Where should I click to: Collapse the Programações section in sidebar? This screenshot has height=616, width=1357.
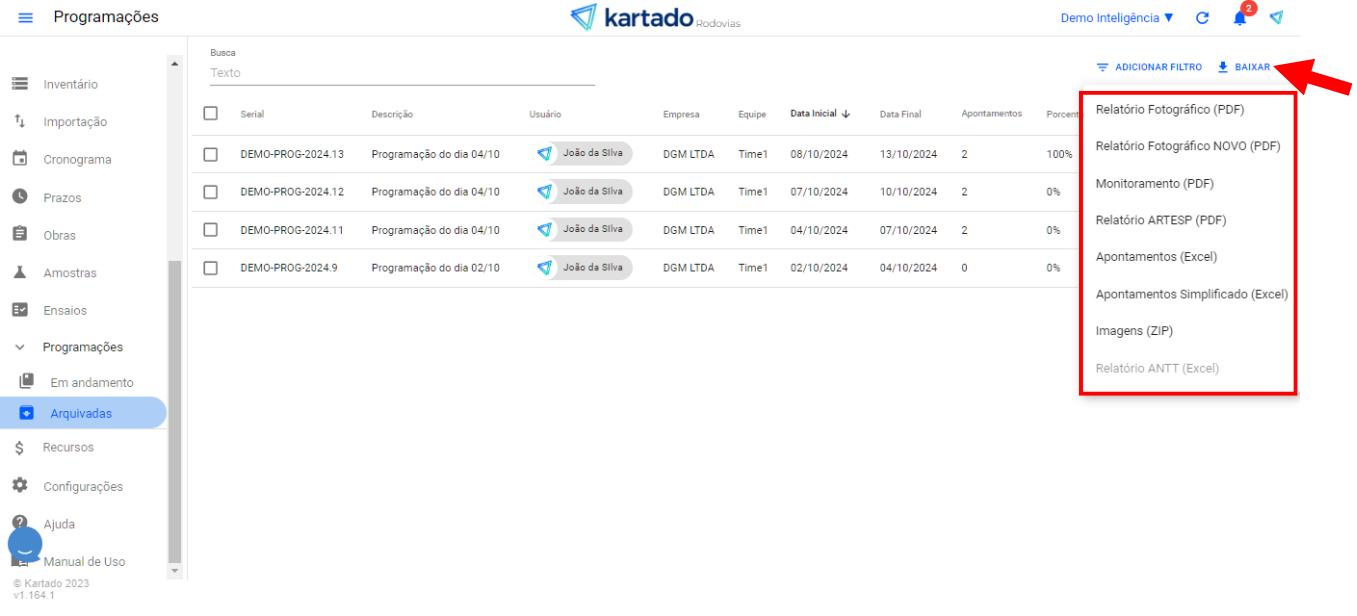click(x=20, y=347)
